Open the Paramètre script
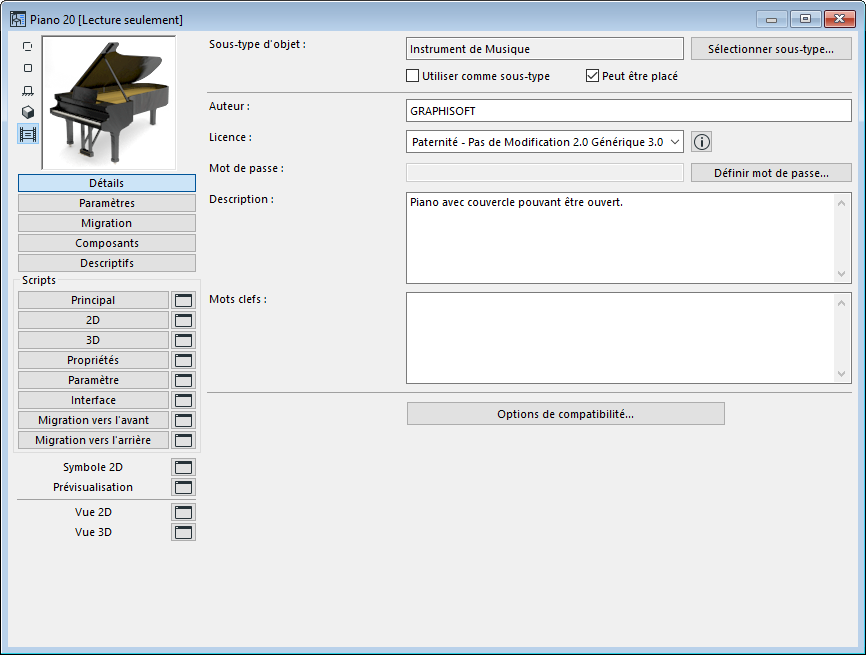Viewport: 866px width, 655px height. (x=93, y=380)
